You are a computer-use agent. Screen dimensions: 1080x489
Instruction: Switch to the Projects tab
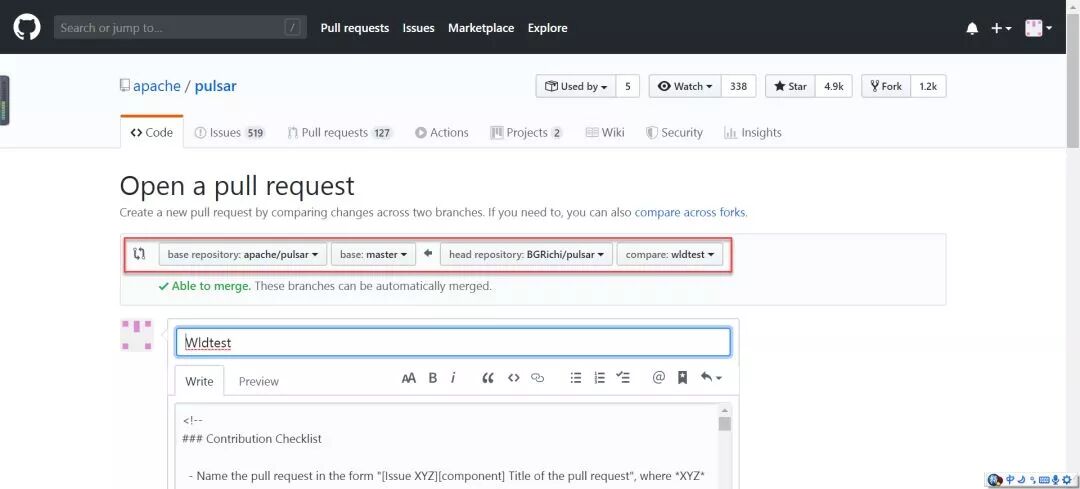[526, 132]
